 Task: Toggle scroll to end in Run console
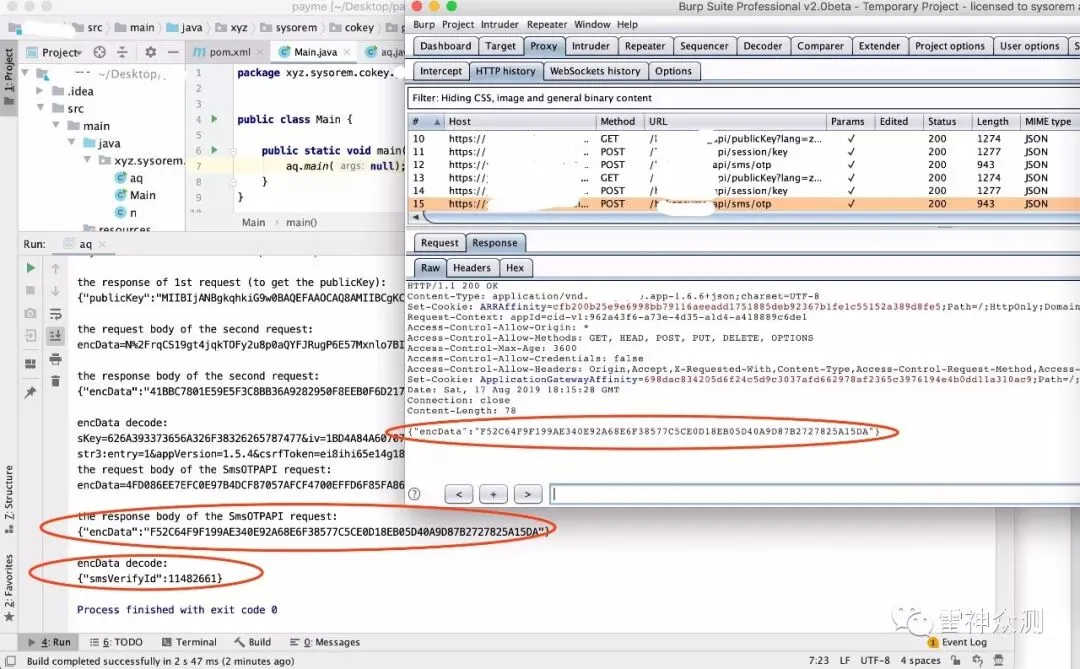(x=56, y=336)
